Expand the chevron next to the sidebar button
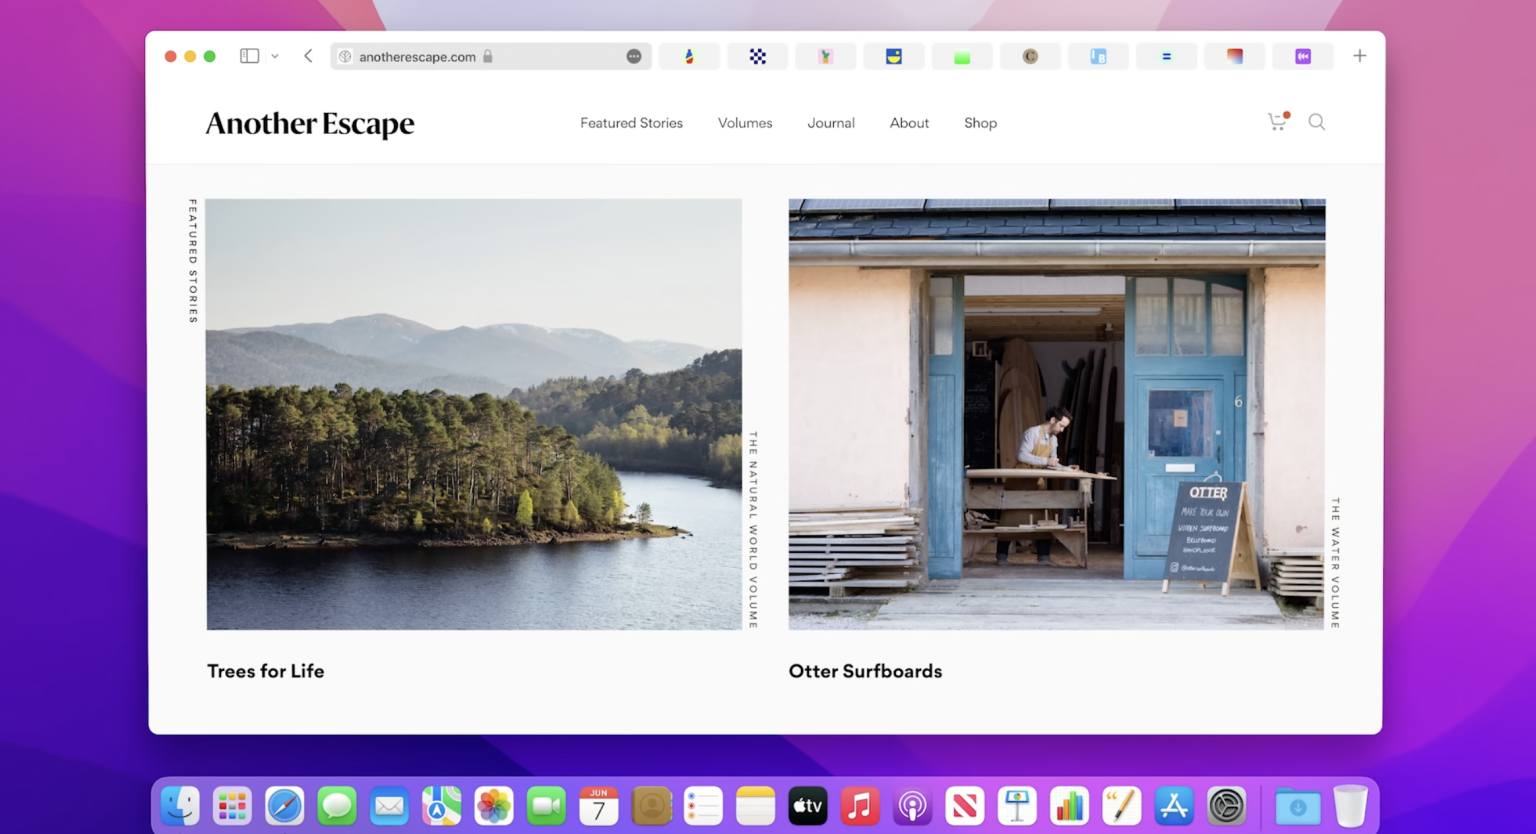This screenshot has height=834, width=1536. pos(275,56)
